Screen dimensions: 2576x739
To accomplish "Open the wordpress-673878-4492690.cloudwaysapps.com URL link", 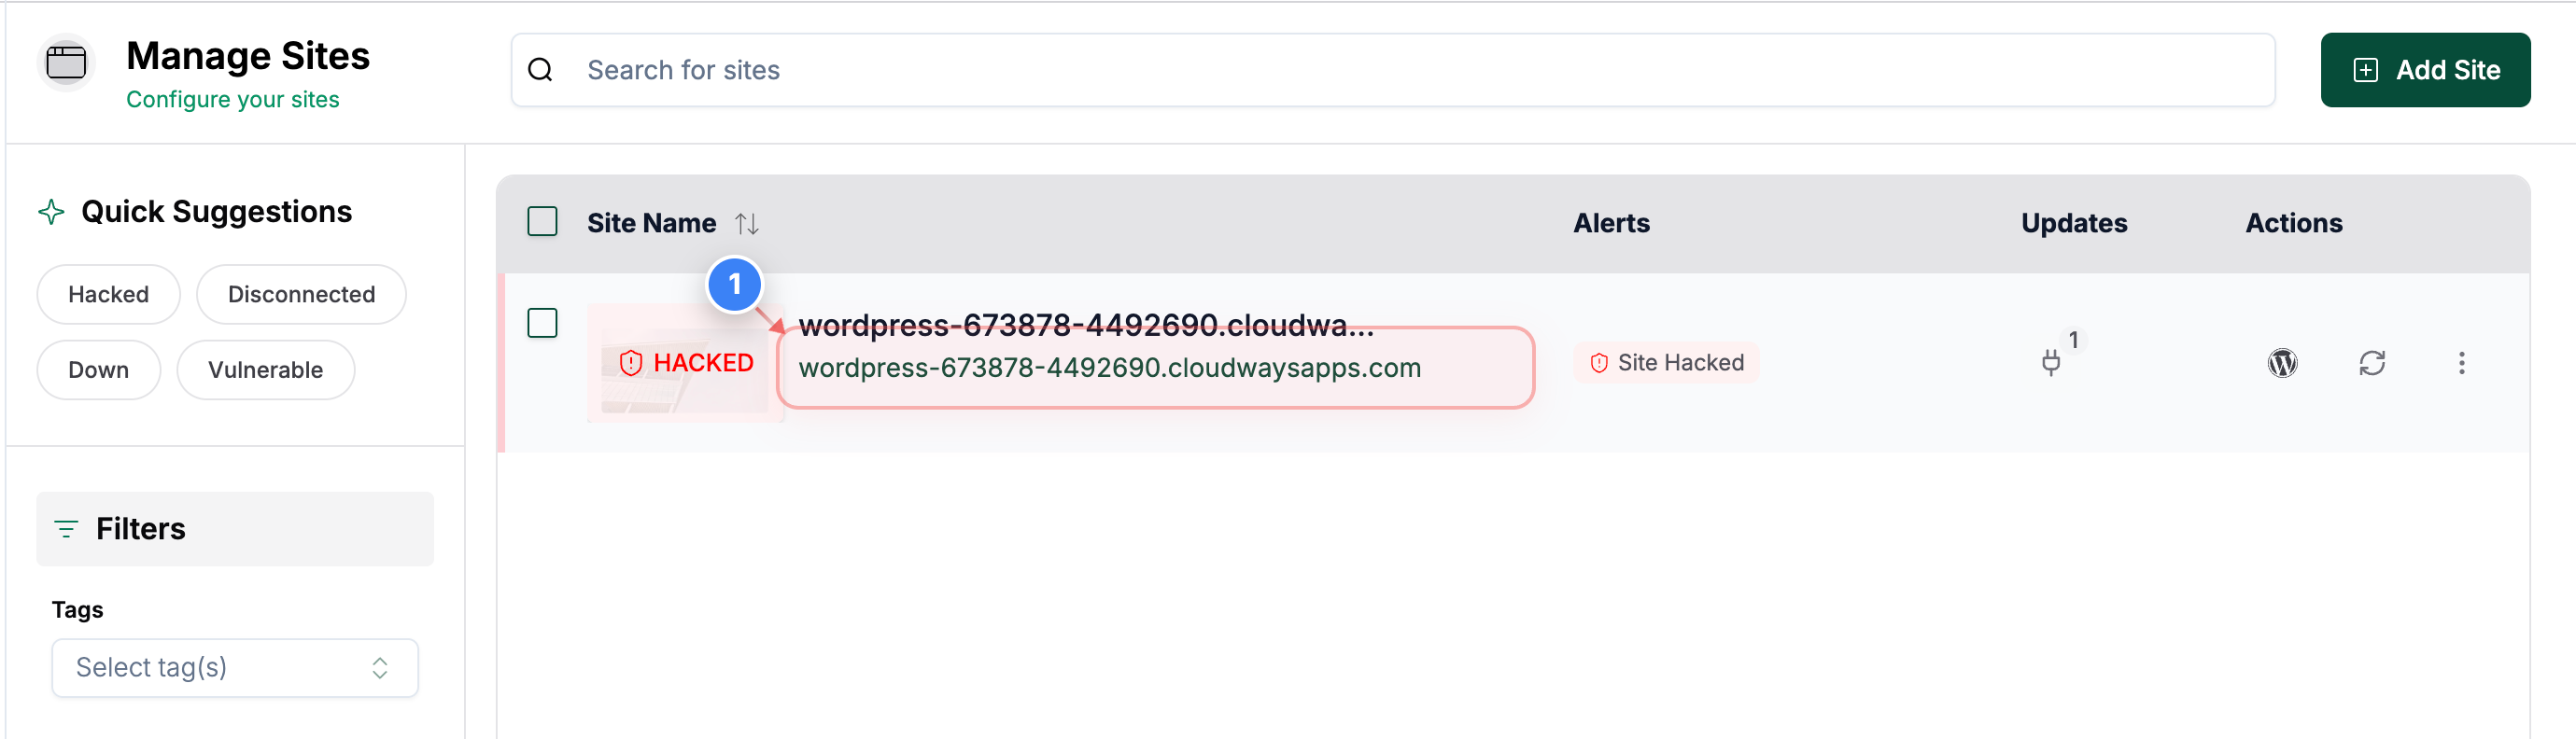I will pos(1109,368).
